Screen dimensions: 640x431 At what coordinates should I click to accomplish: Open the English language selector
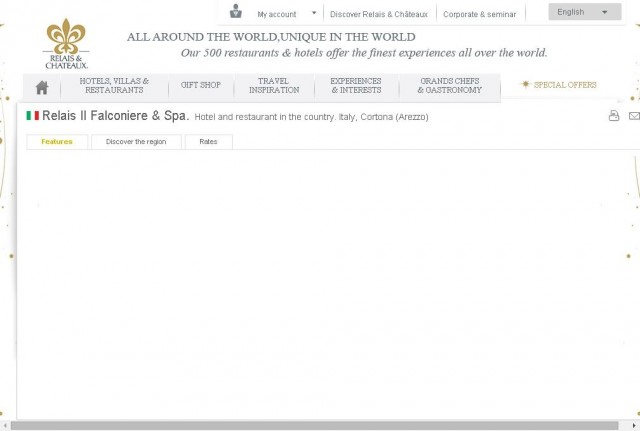coord(584,12)
